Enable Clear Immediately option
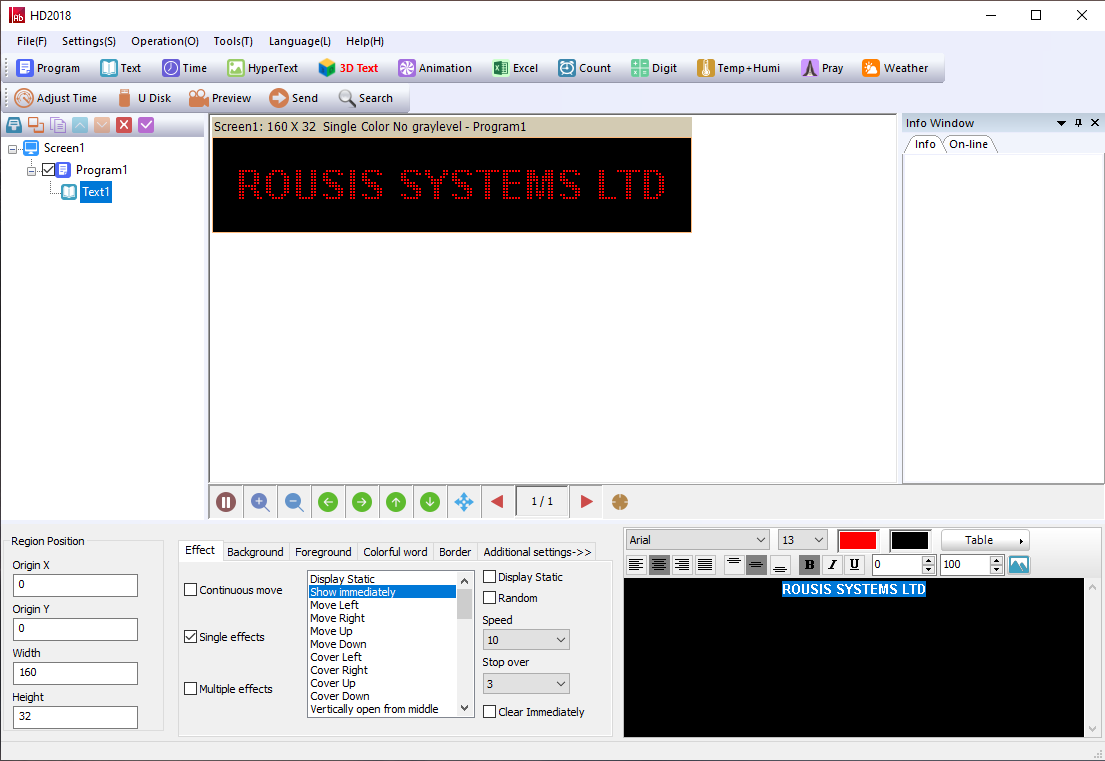This screenshot has height=761, width=1105. (490, 712)
